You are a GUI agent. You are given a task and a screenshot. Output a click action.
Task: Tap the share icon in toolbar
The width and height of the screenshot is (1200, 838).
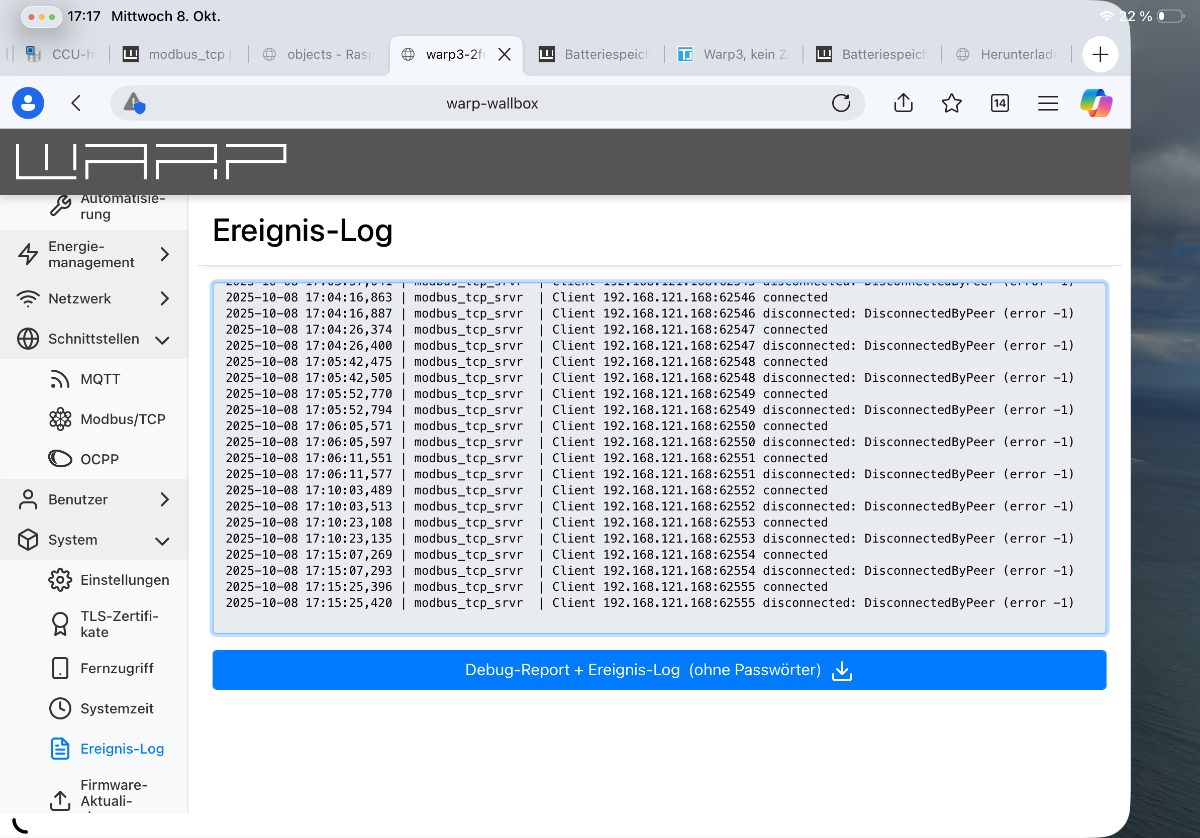[903, 103]
